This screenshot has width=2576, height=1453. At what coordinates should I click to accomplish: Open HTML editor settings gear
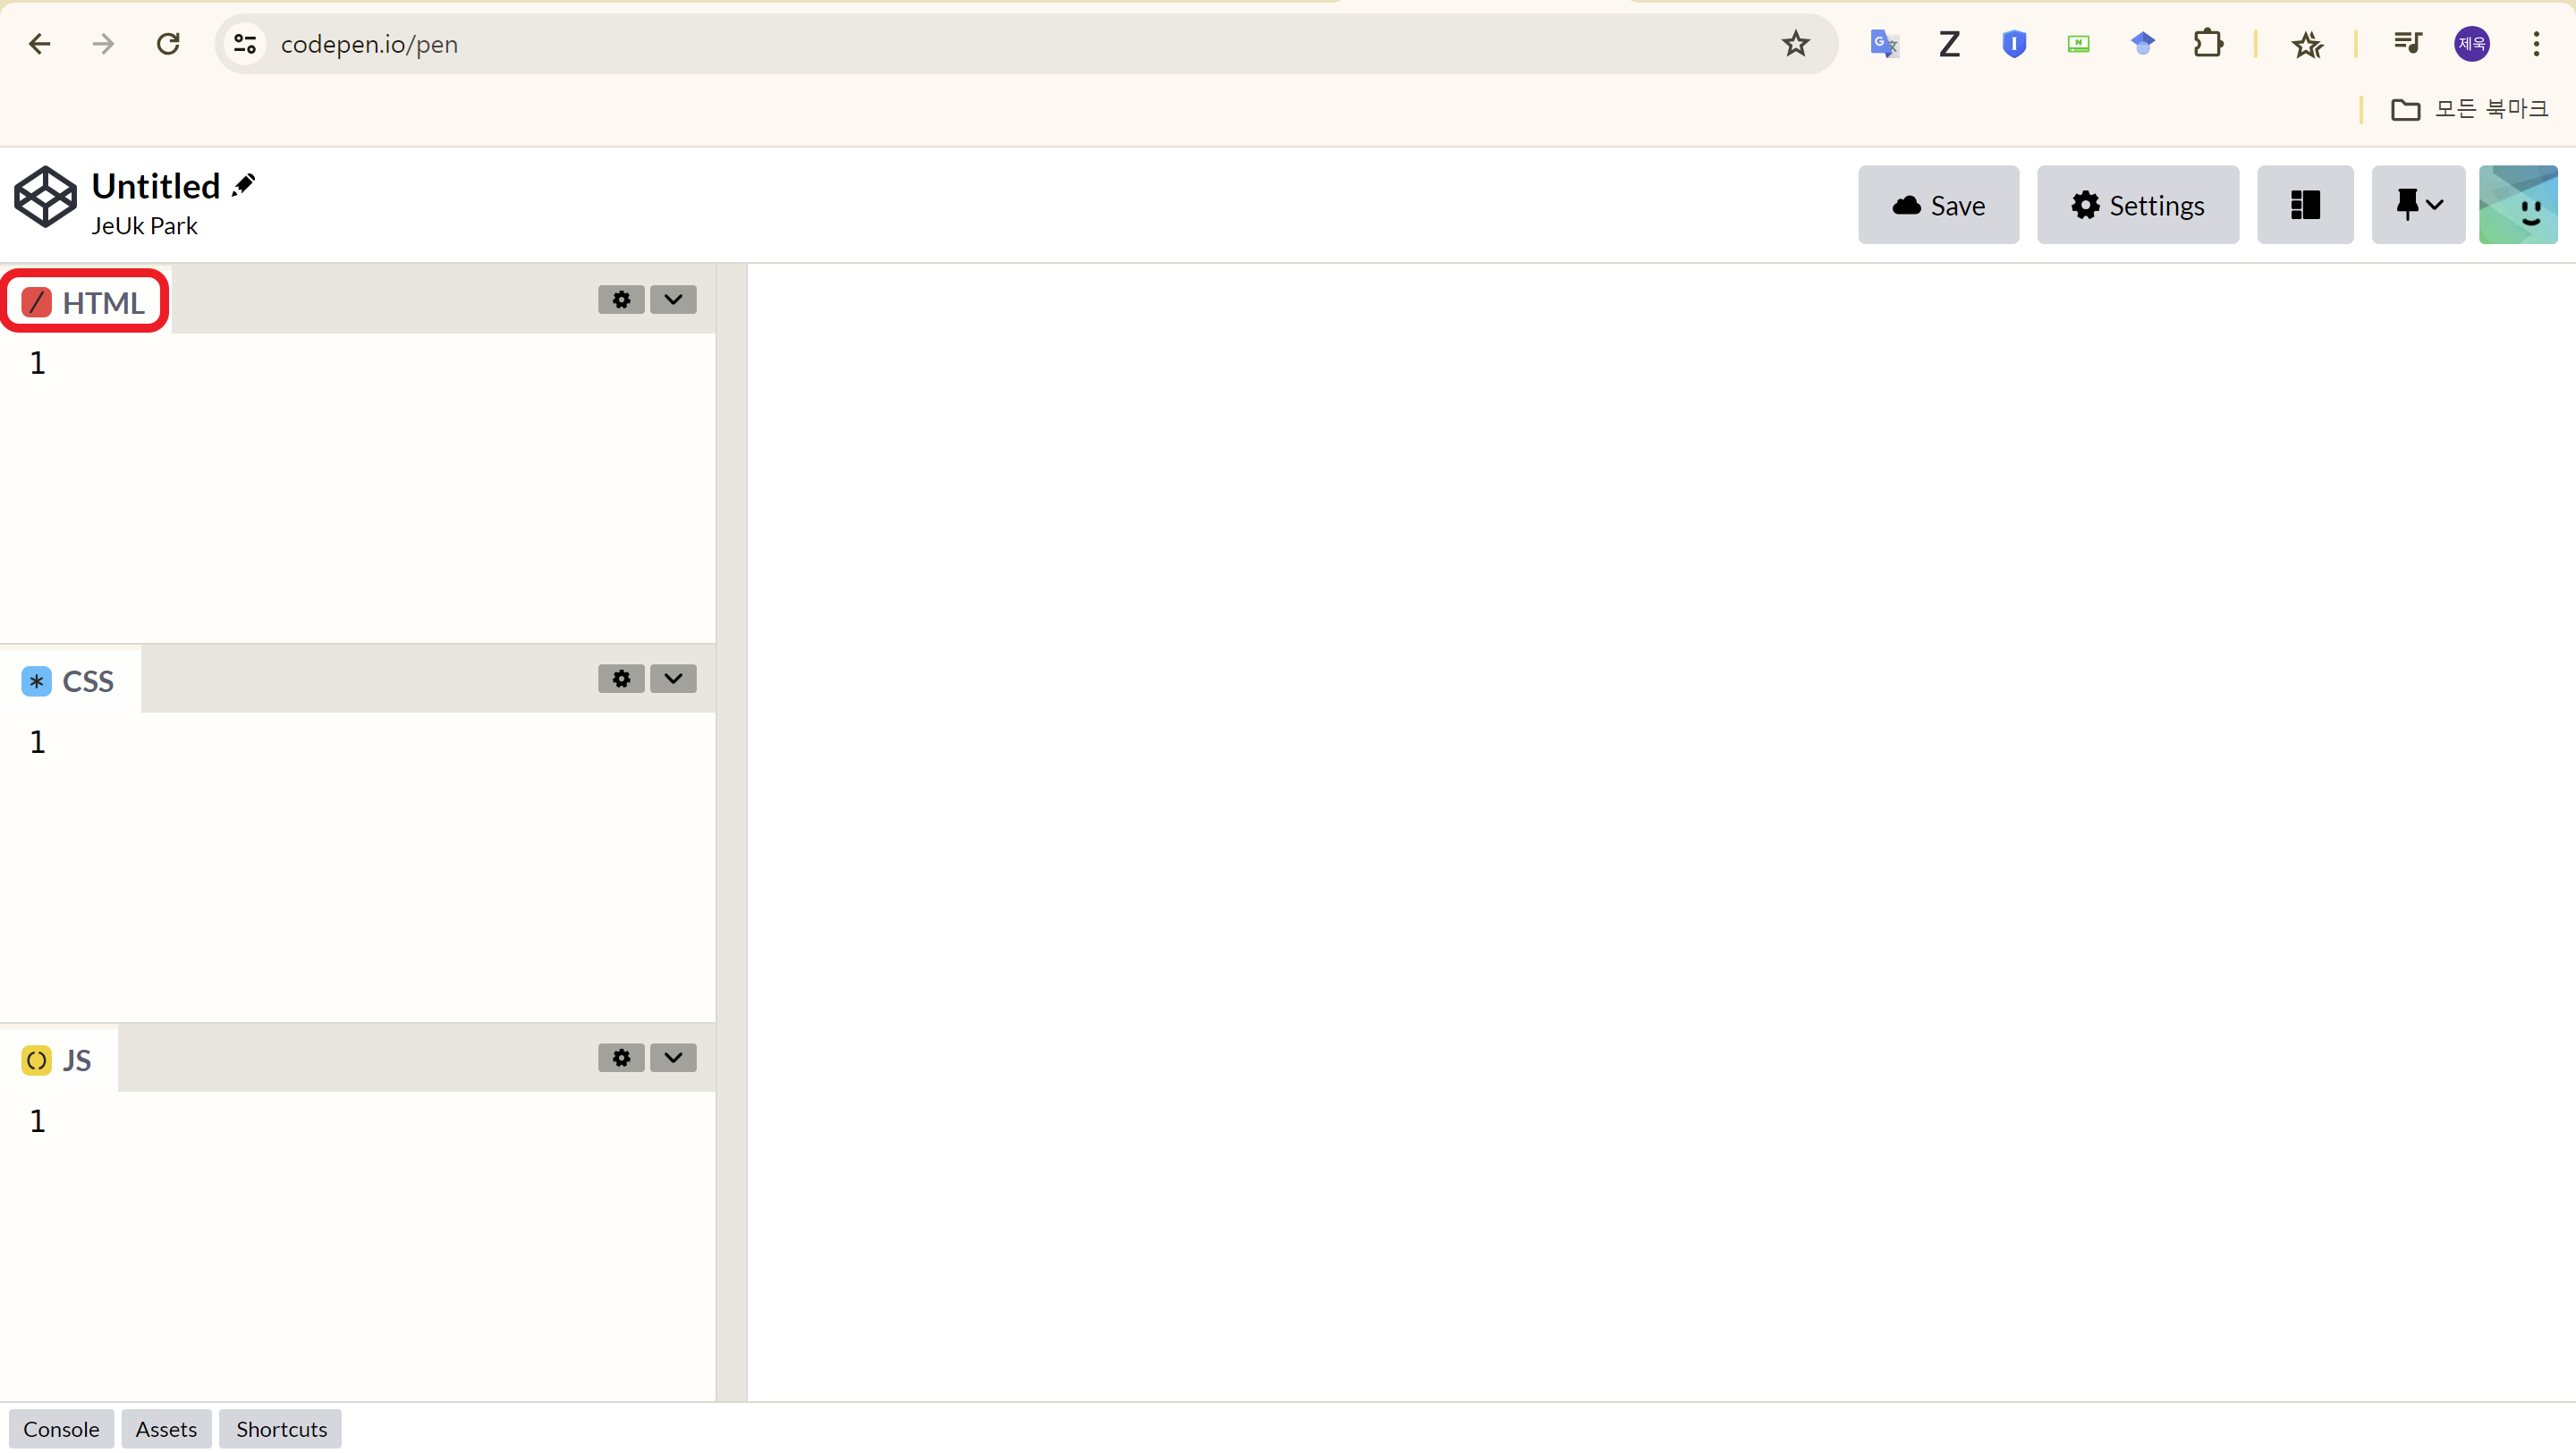(621, 300)
